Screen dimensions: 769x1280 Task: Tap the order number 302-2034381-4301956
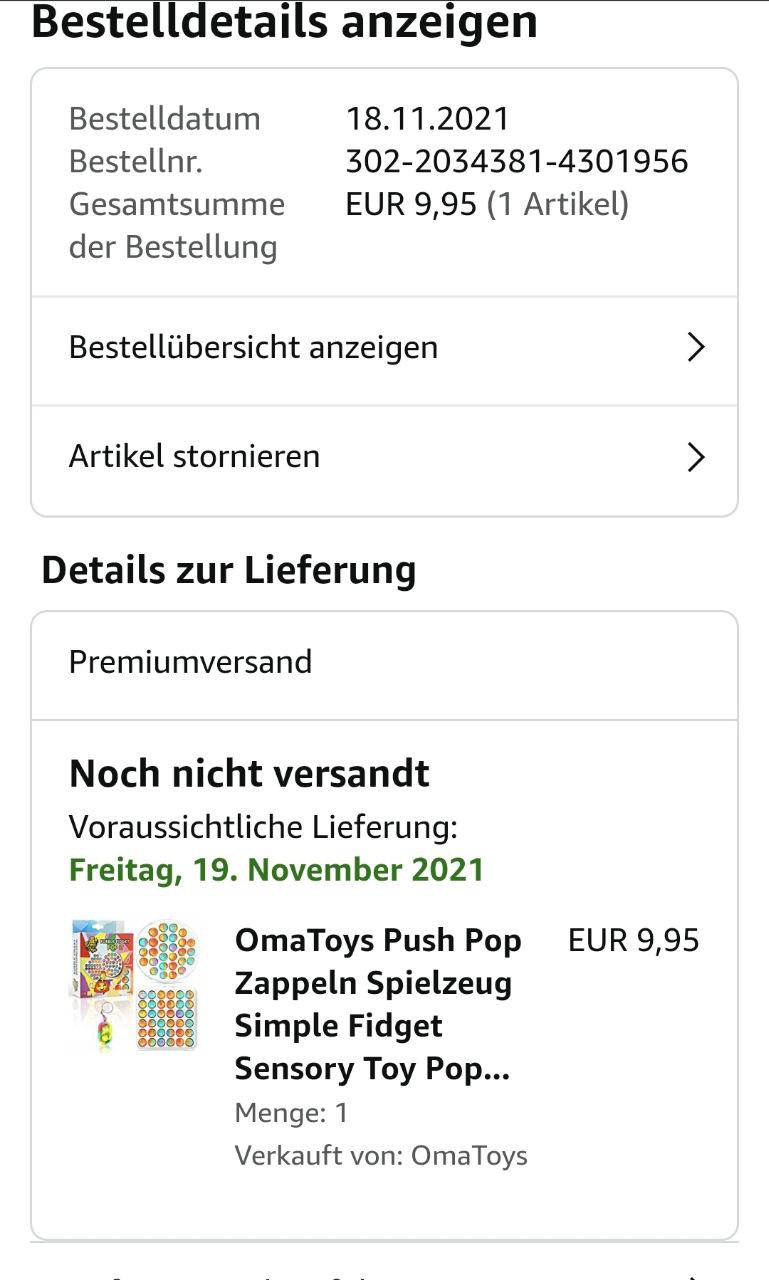pos(516,162)
